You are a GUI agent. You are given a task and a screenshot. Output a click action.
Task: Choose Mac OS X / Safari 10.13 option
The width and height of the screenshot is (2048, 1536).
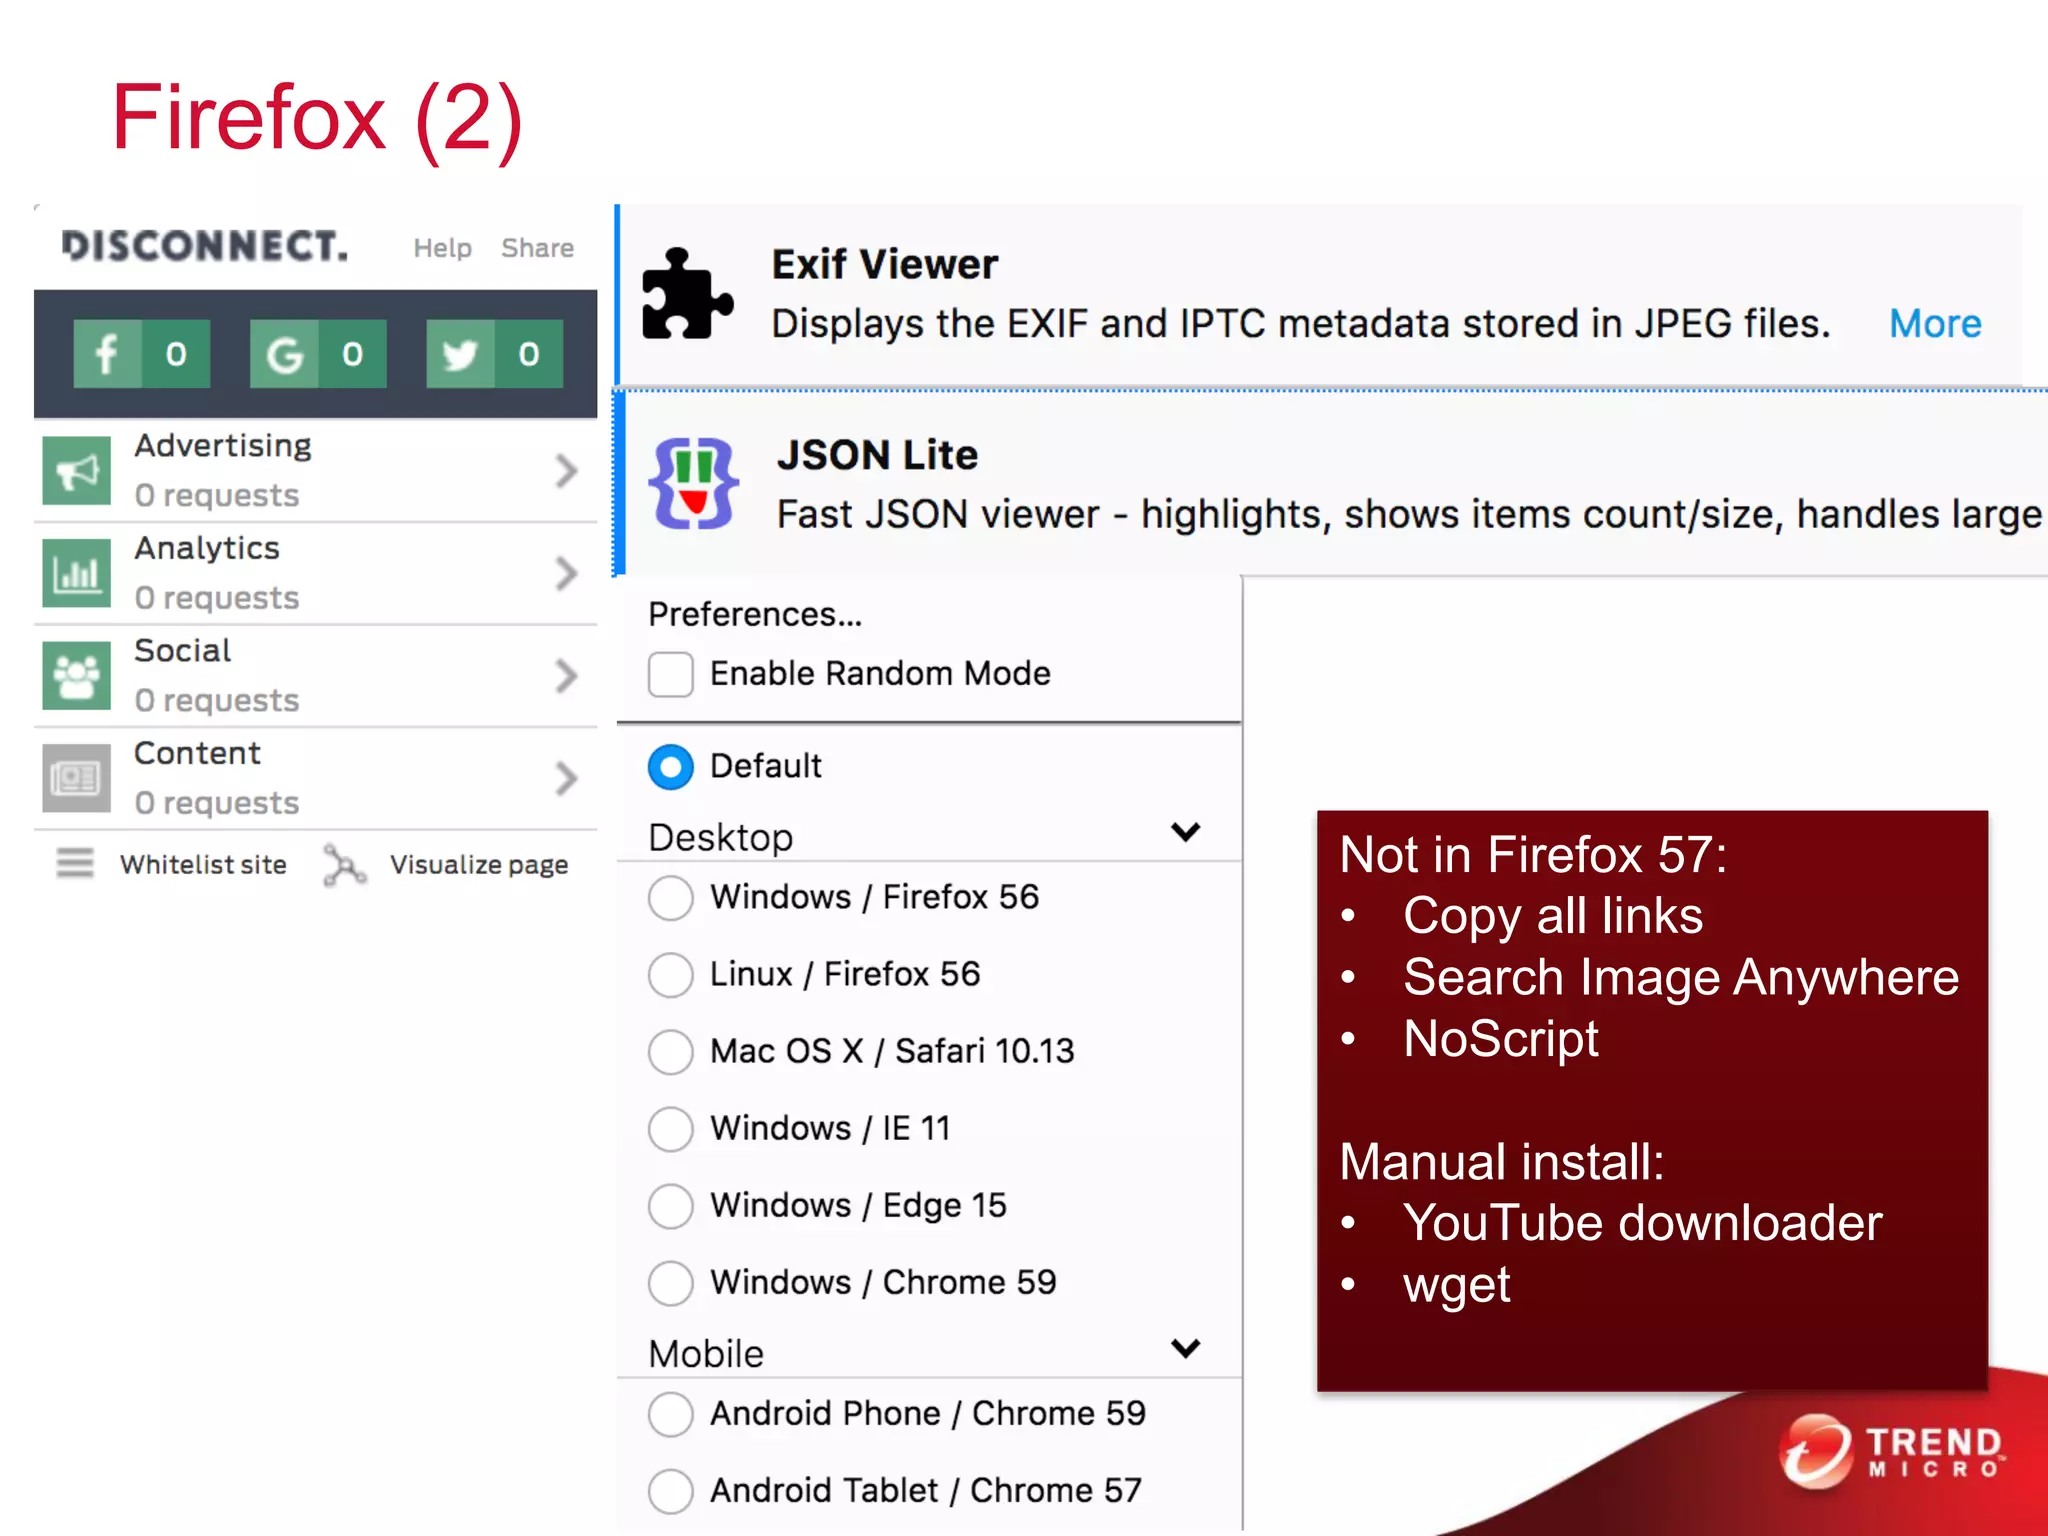pos(671,1052)
